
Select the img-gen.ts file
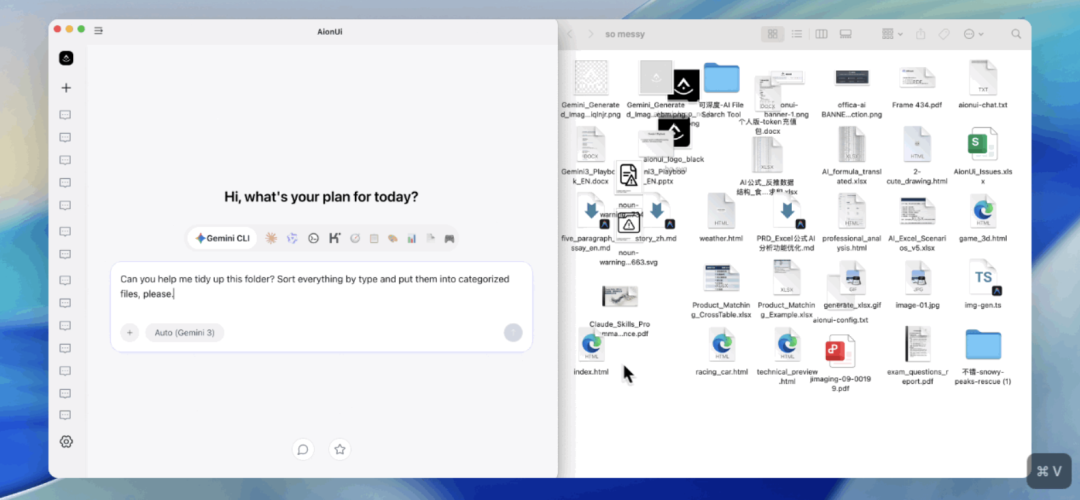(982, 278)
